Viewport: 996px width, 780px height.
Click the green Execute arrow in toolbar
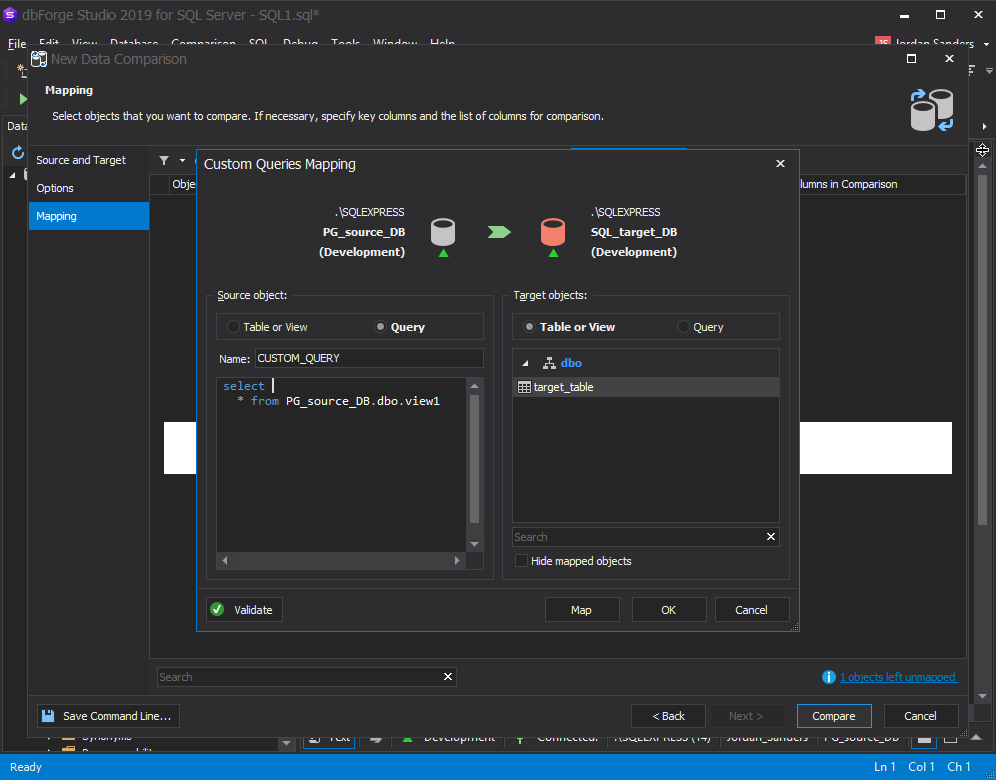23,99
